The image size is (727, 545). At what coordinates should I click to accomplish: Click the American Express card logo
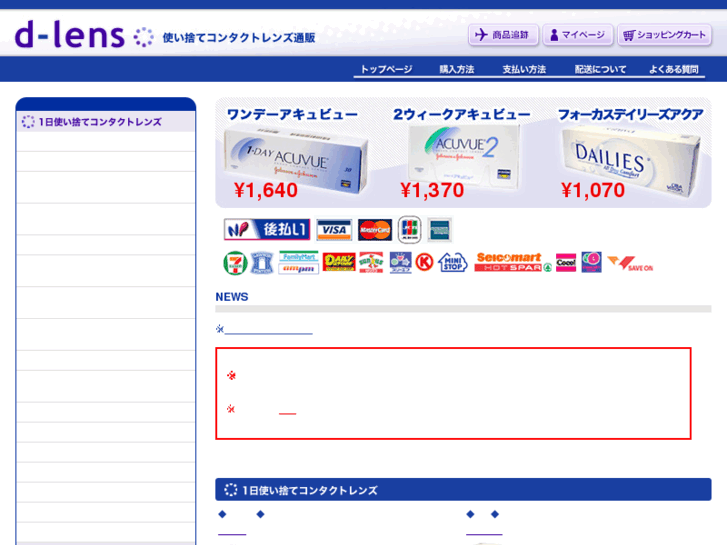click(439, 229)
